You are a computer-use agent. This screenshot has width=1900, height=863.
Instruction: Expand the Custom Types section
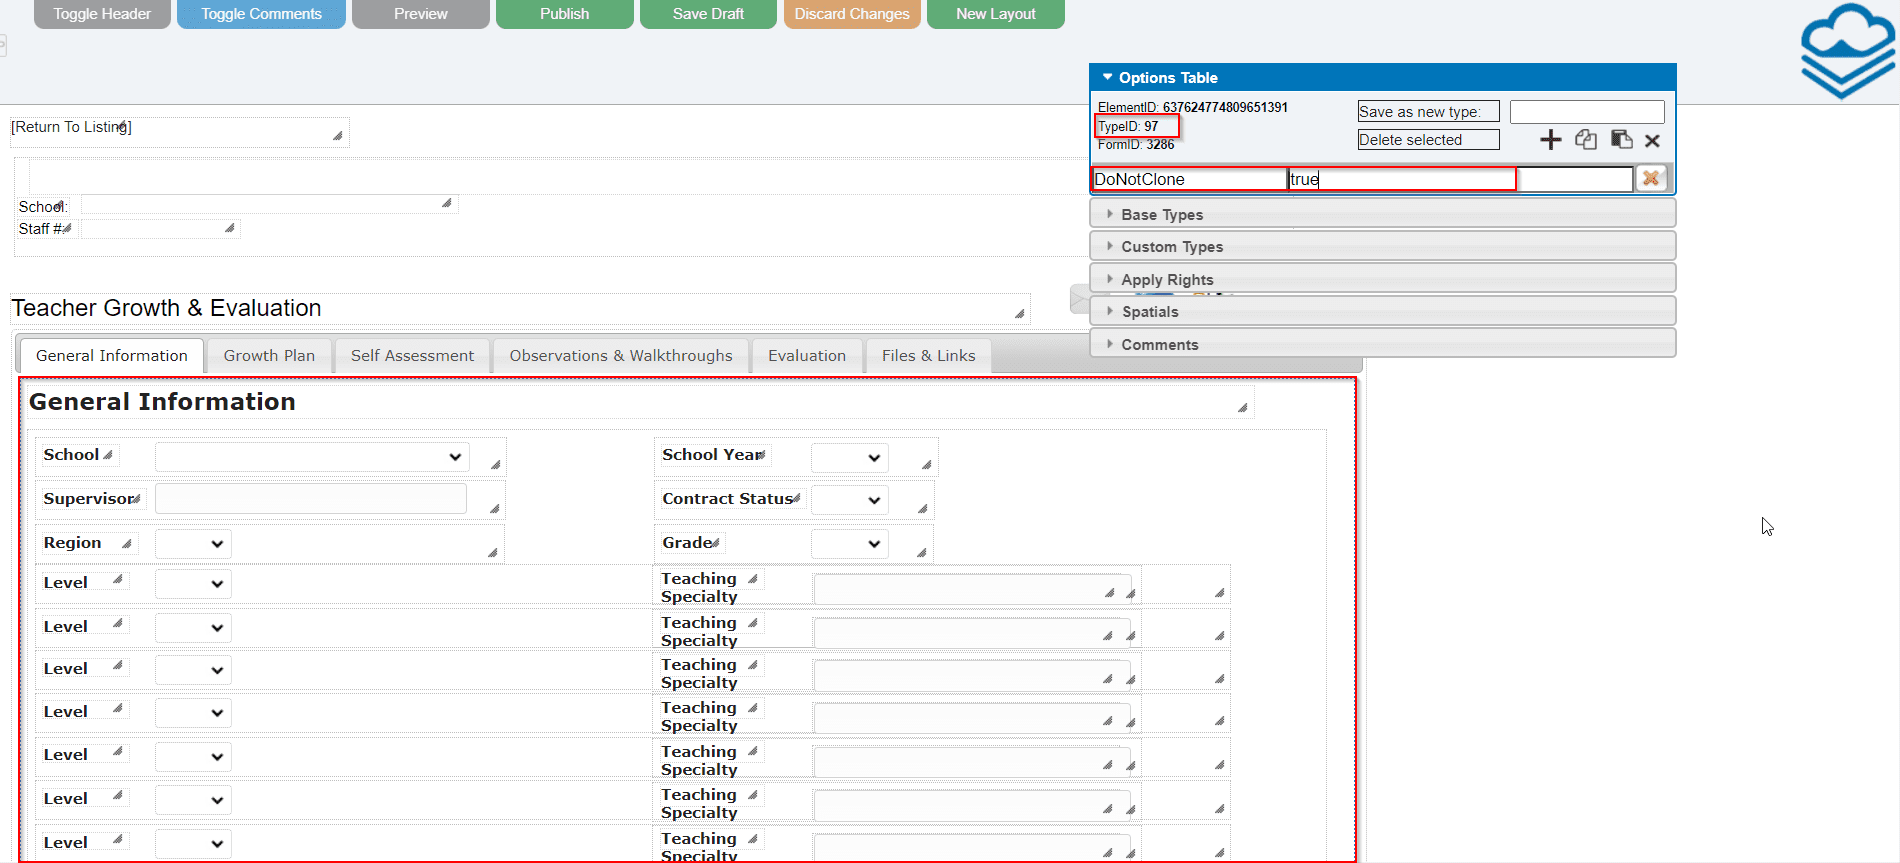(1383, 246)
